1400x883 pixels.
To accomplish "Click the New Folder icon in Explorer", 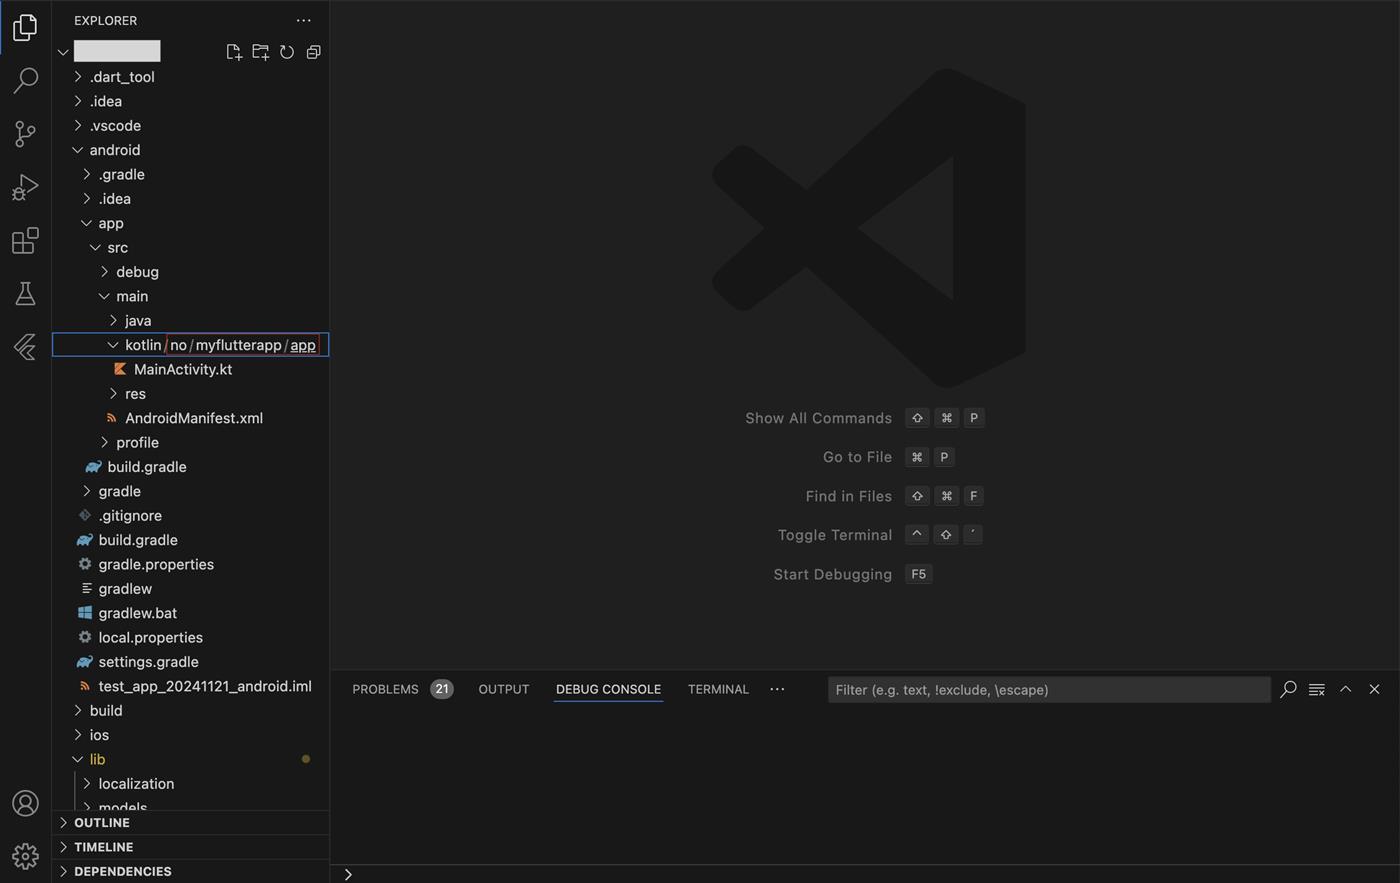I will [x=260, y=52].
